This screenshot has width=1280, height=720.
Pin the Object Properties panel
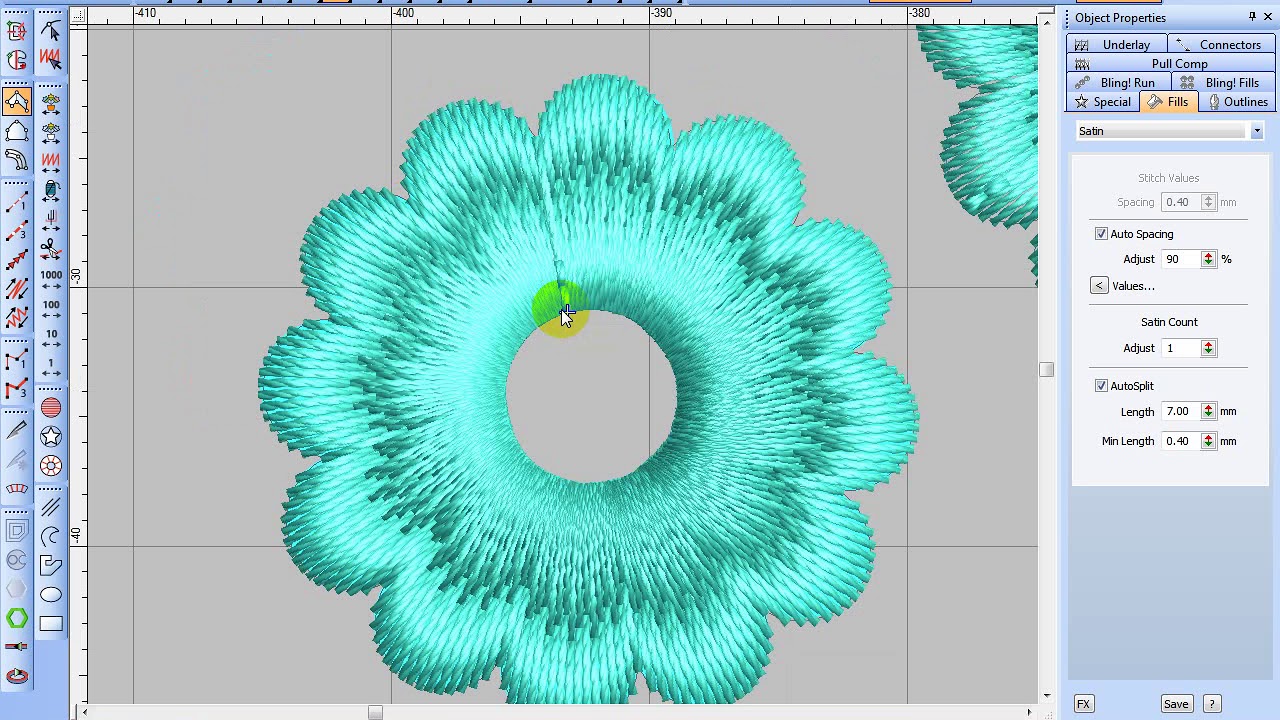(x=1252, y=17)
